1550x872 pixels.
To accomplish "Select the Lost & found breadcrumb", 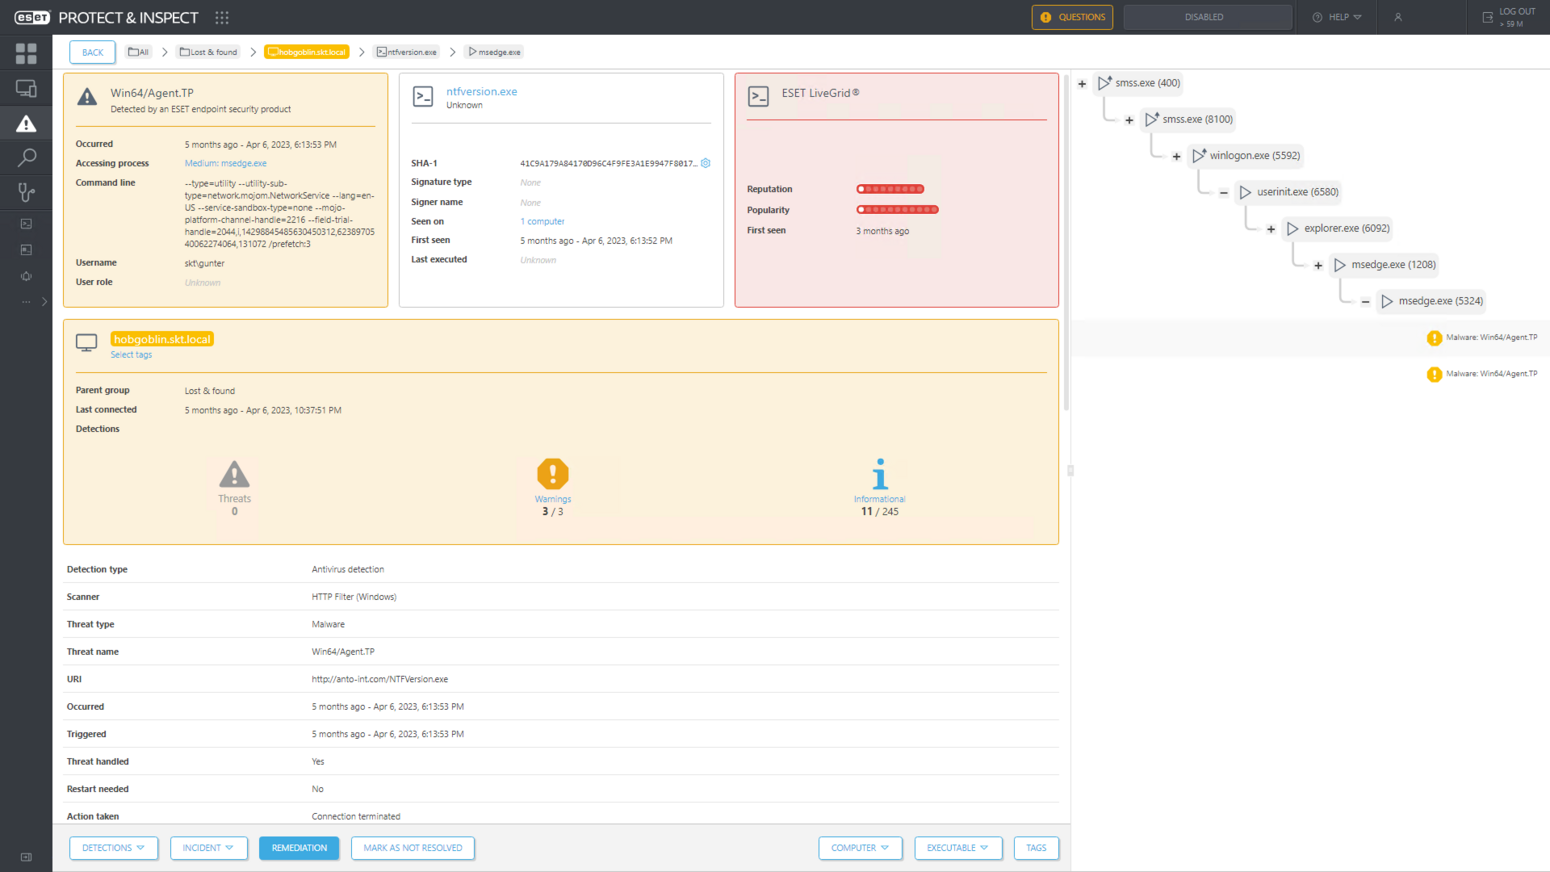I will click(209, 52).
